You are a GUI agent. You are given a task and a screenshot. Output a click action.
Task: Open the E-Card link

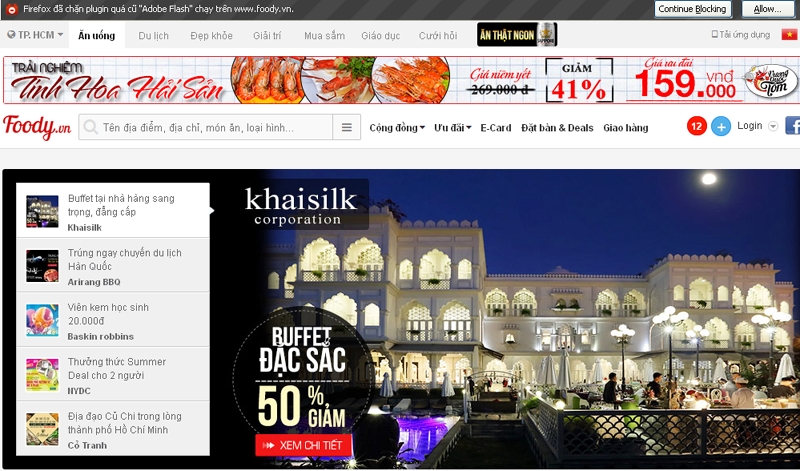[495, 128]
